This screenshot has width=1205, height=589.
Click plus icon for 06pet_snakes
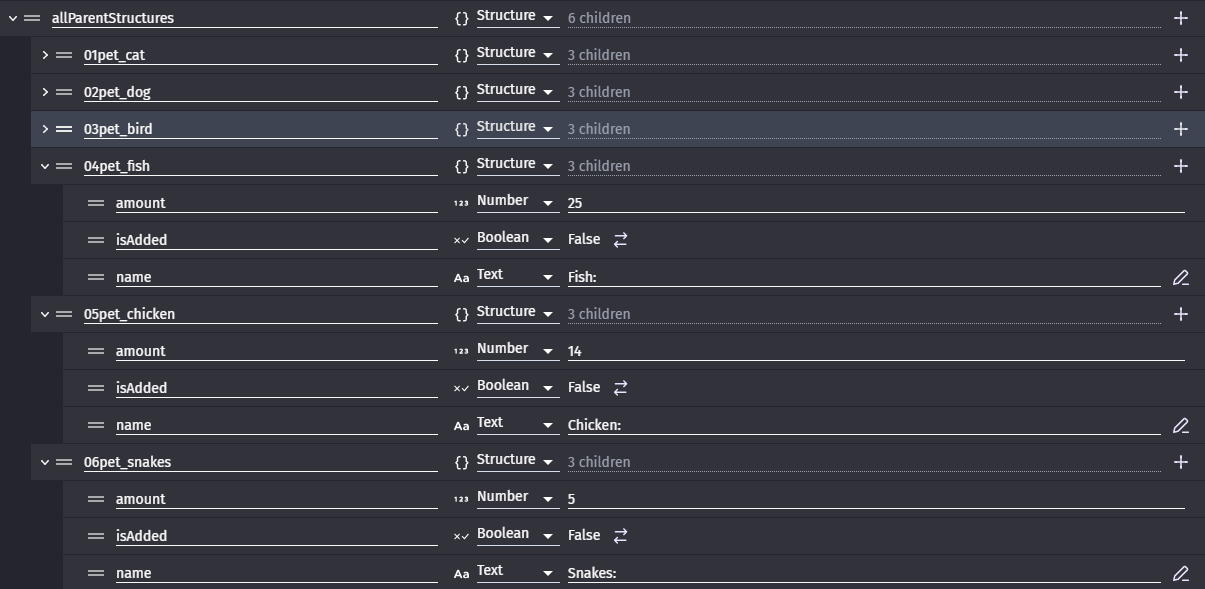(x=1180, y=462)
